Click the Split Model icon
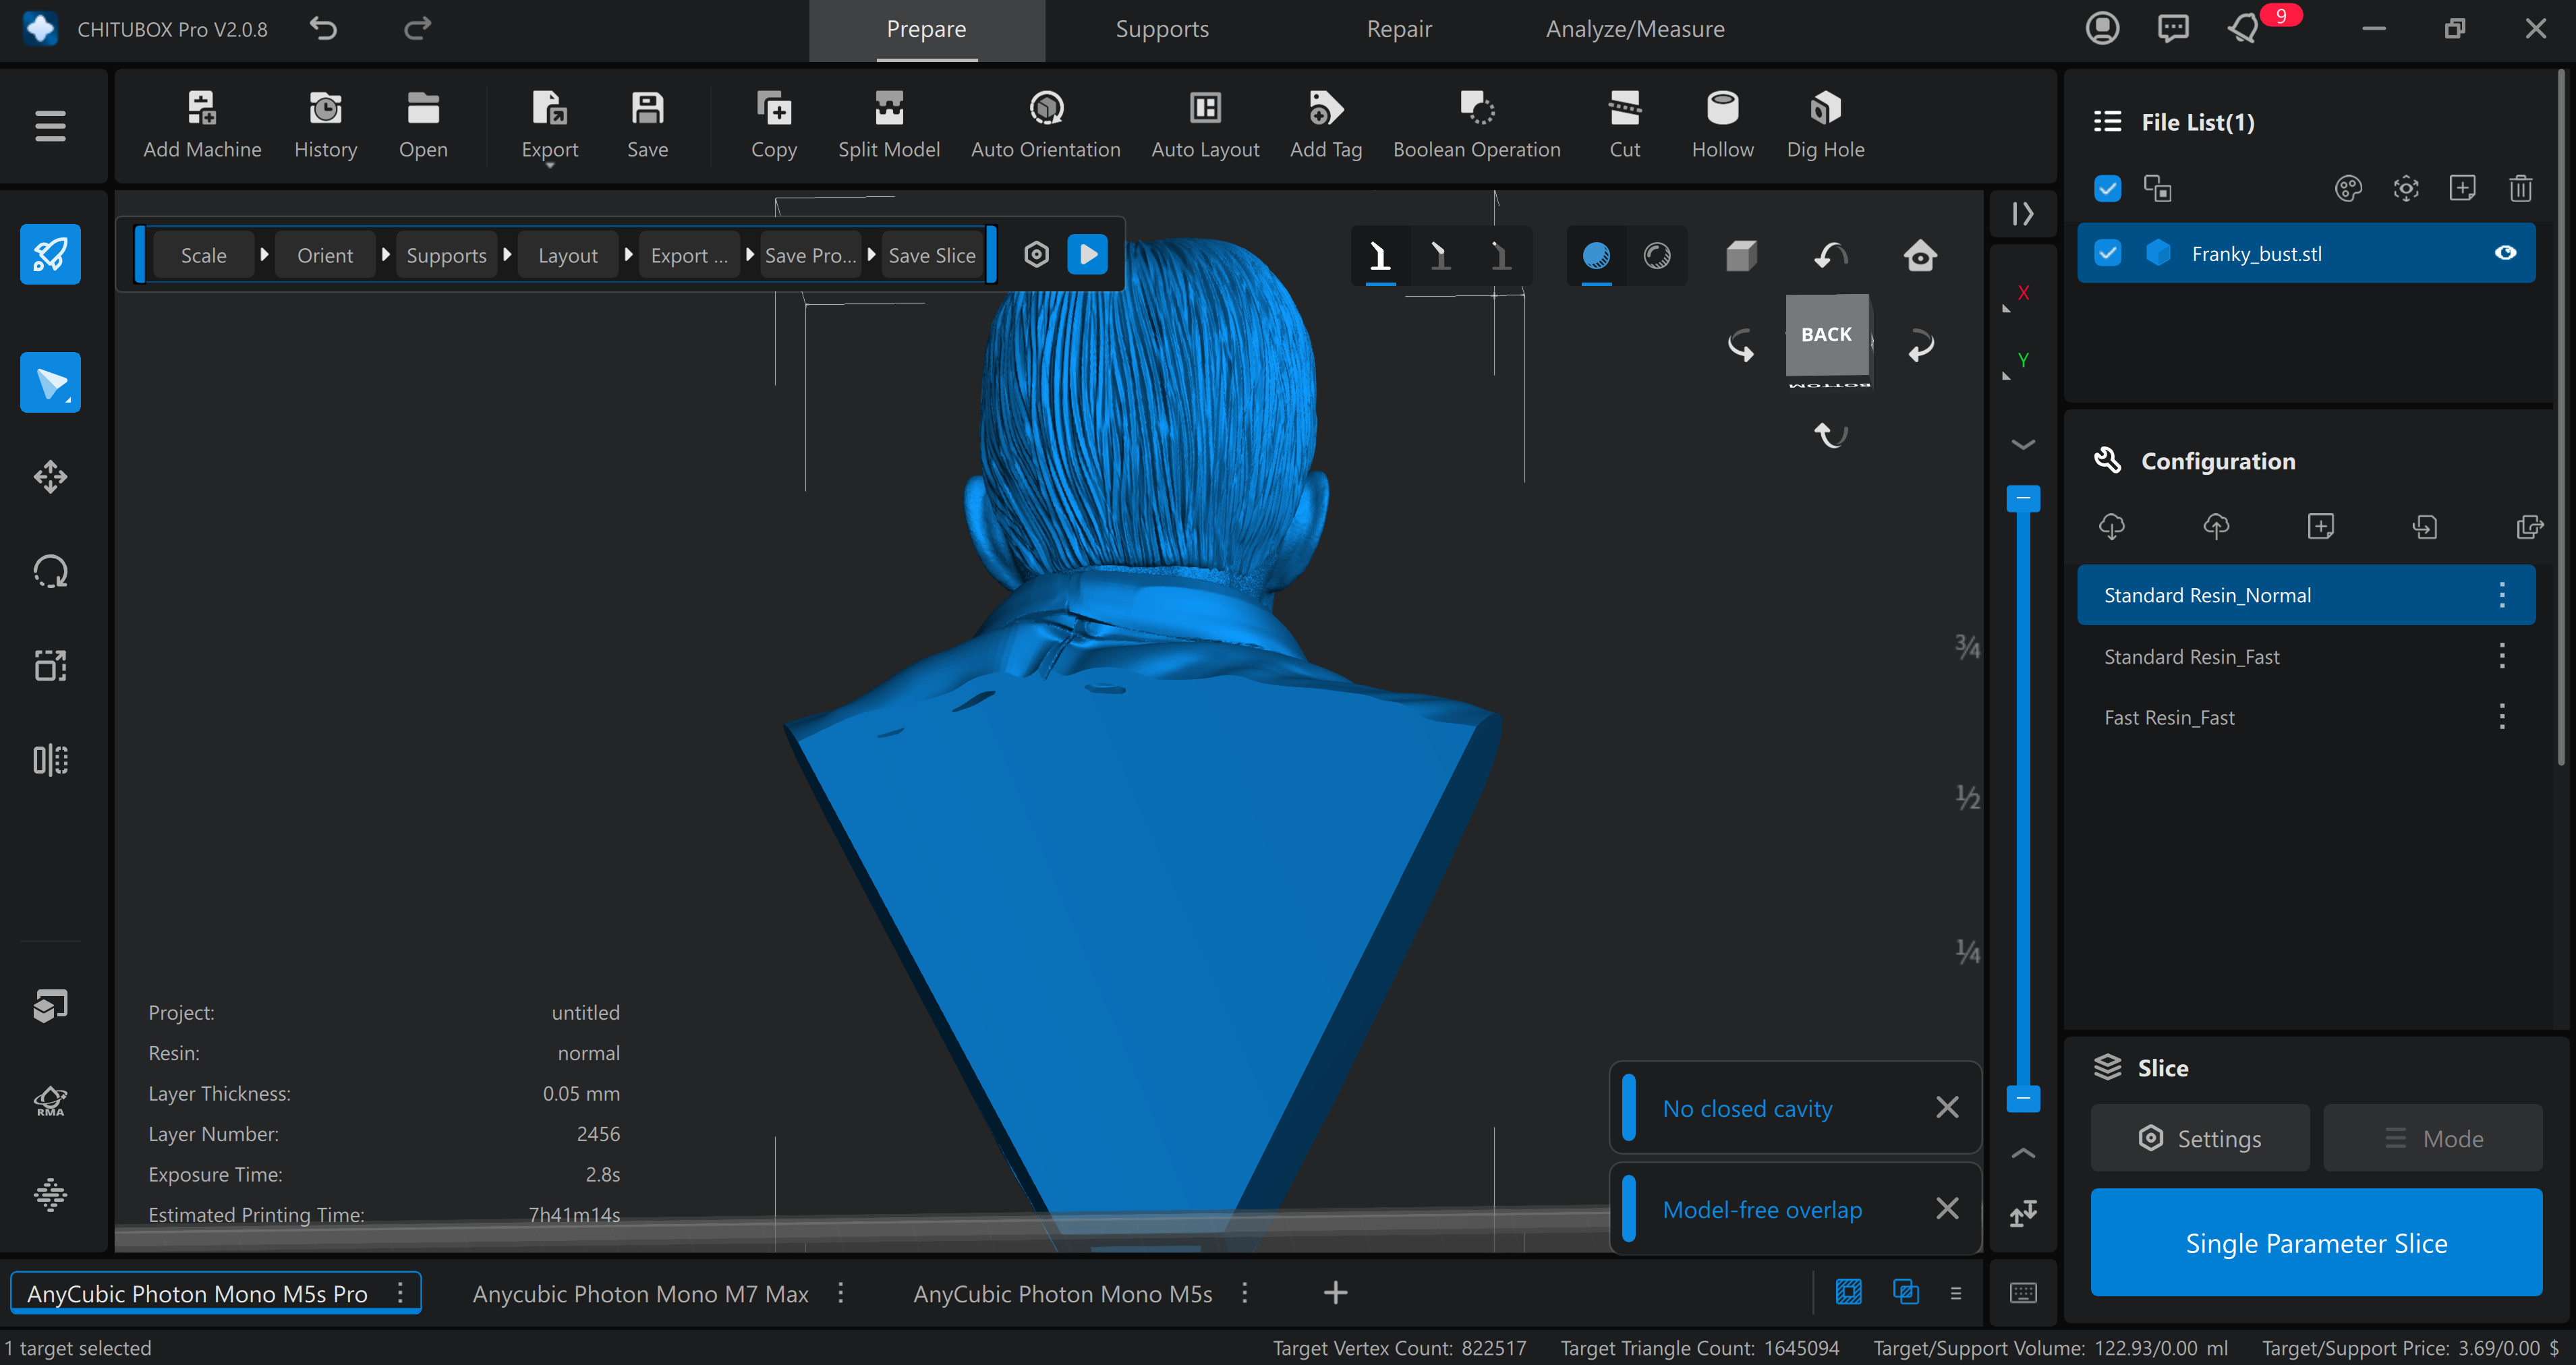Screen dimensions: 2576x1365 coord(888,109)
